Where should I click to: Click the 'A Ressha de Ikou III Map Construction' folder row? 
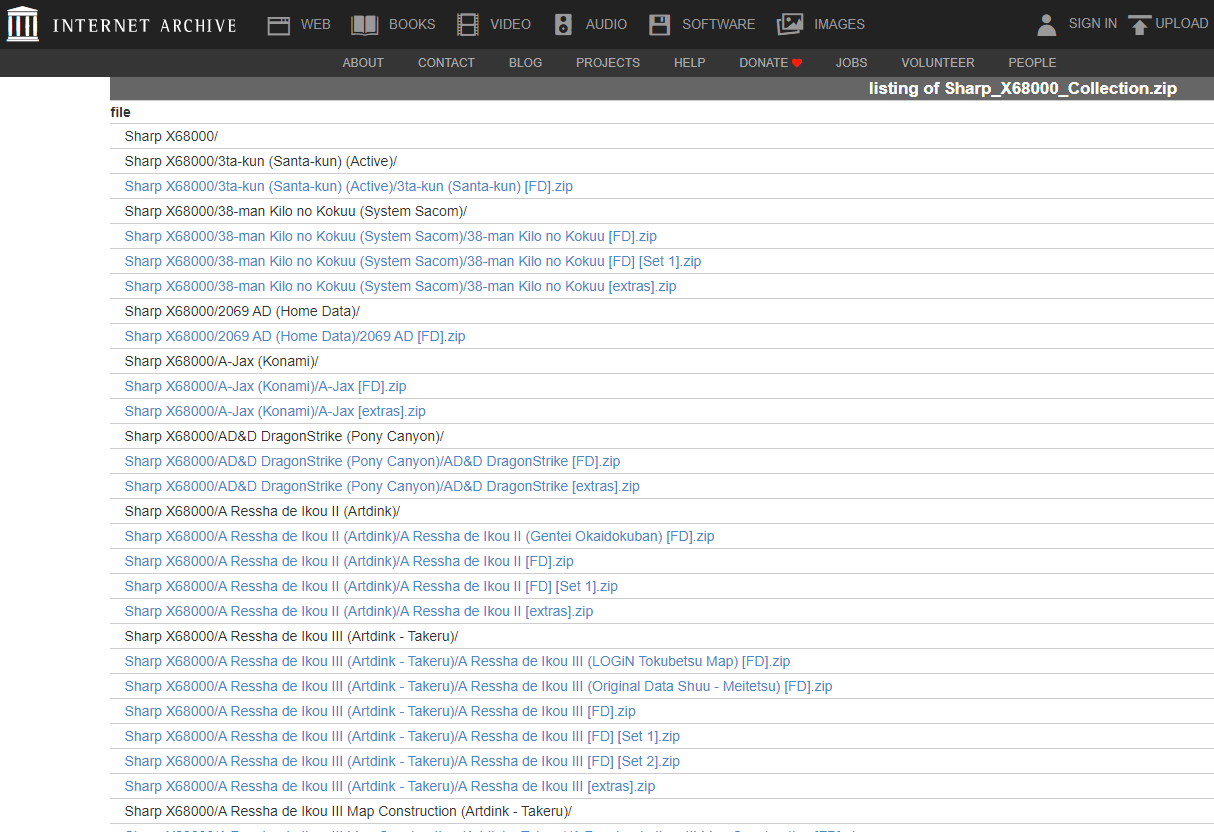click(x=662, y=811)
